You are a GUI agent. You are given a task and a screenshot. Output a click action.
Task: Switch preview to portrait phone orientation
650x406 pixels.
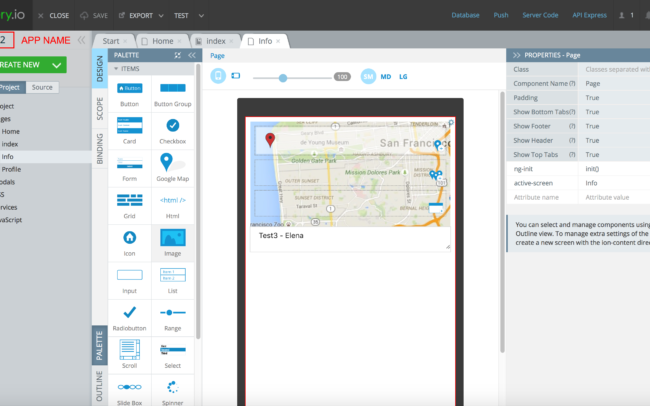click(x=218, y=76)
